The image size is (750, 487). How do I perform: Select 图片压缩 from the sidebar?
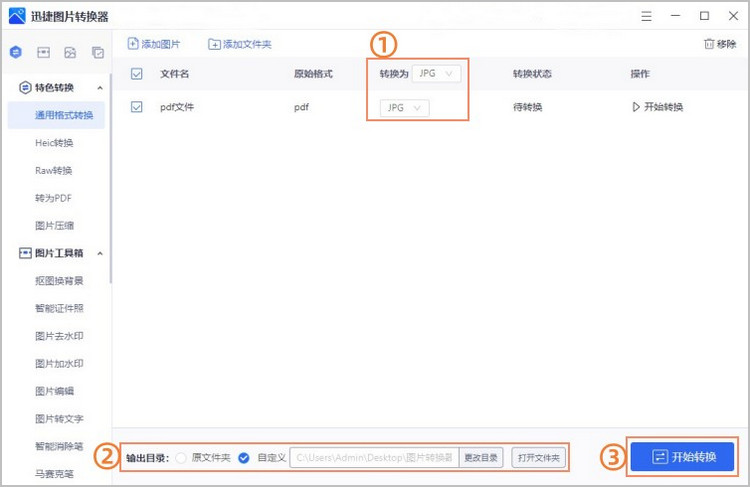click(54, 226)
